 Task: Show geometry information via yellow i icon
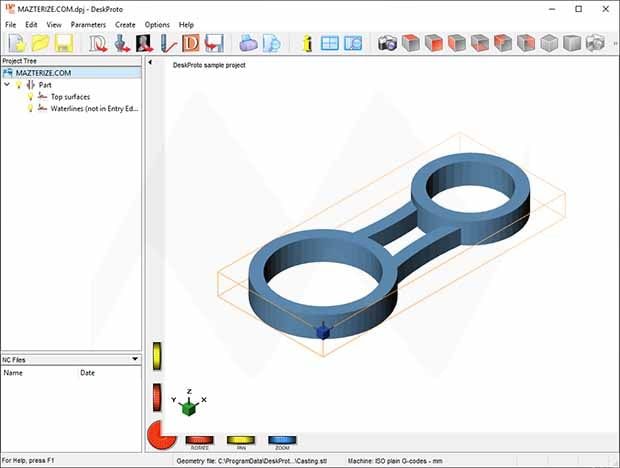click(x=307, y=43)
